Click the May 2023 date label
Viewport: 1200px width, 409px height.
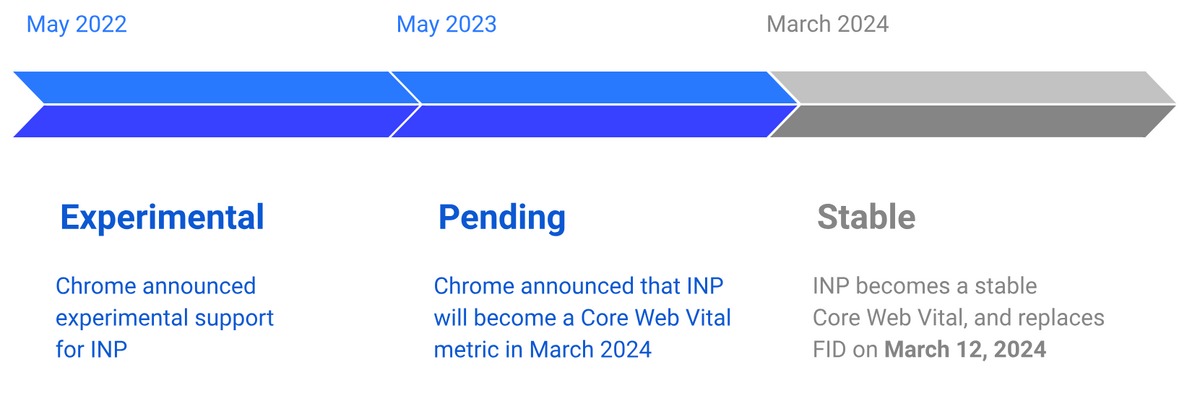[446, 25]
